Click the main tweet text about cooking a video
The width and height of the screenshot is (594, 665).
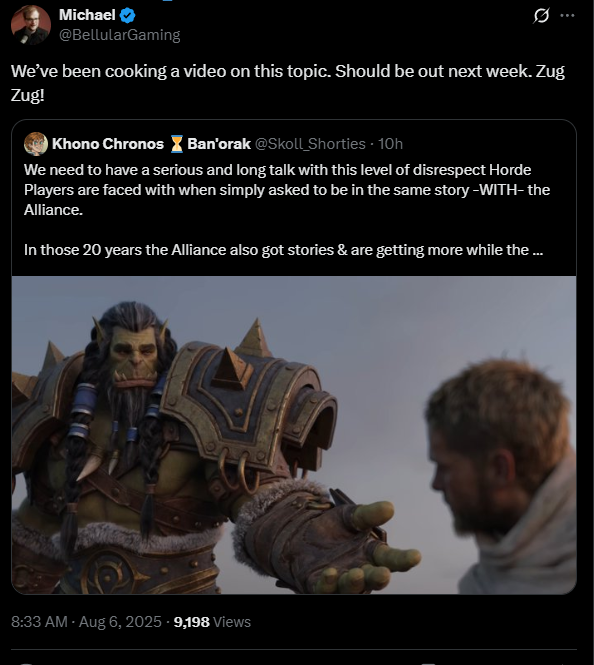pos(287,83)
